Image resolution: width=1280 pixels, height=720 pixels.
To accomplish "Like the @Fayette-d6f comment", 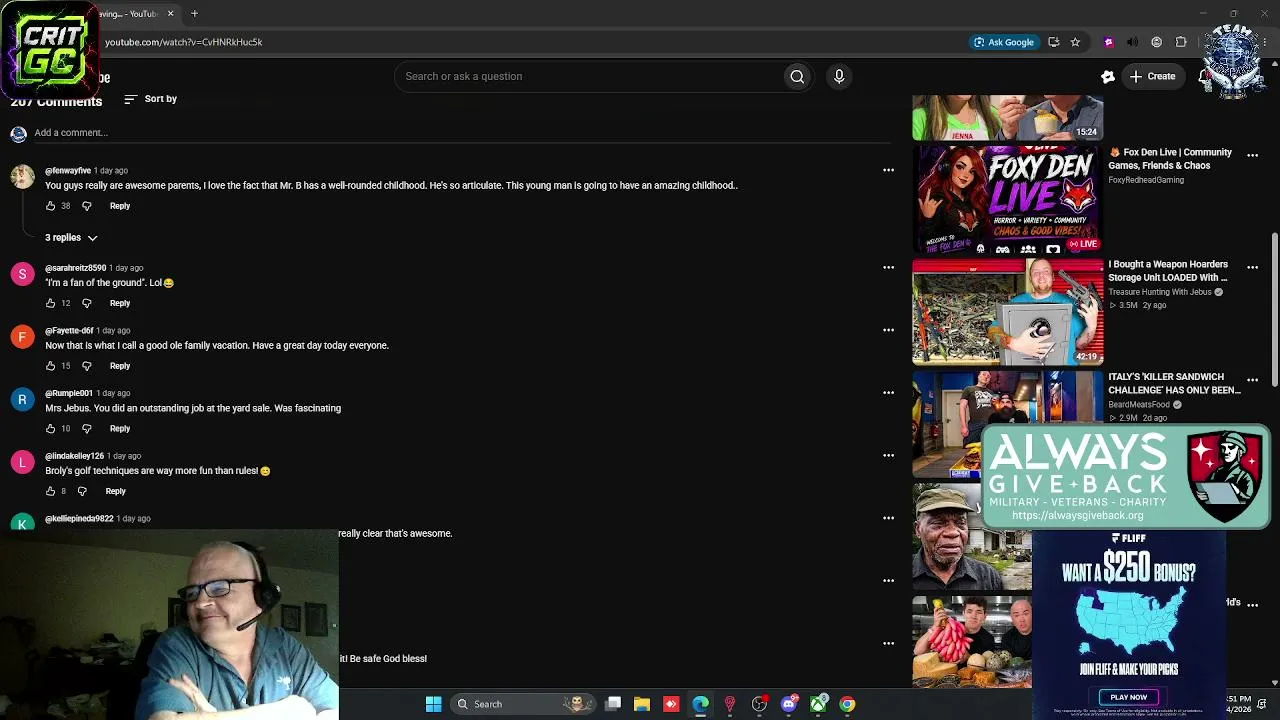I will (50, 366).
